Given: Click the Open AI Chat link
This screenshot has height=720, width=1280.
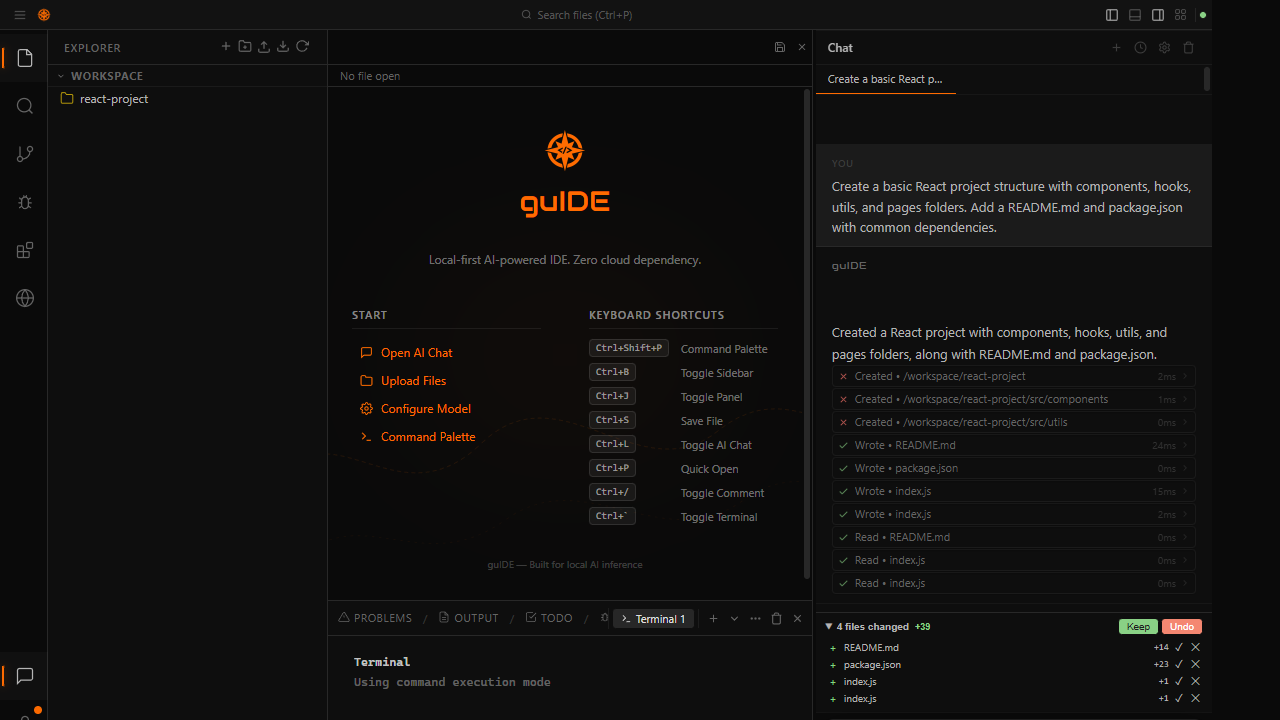Looking at the screenshot, I should 406,353.
